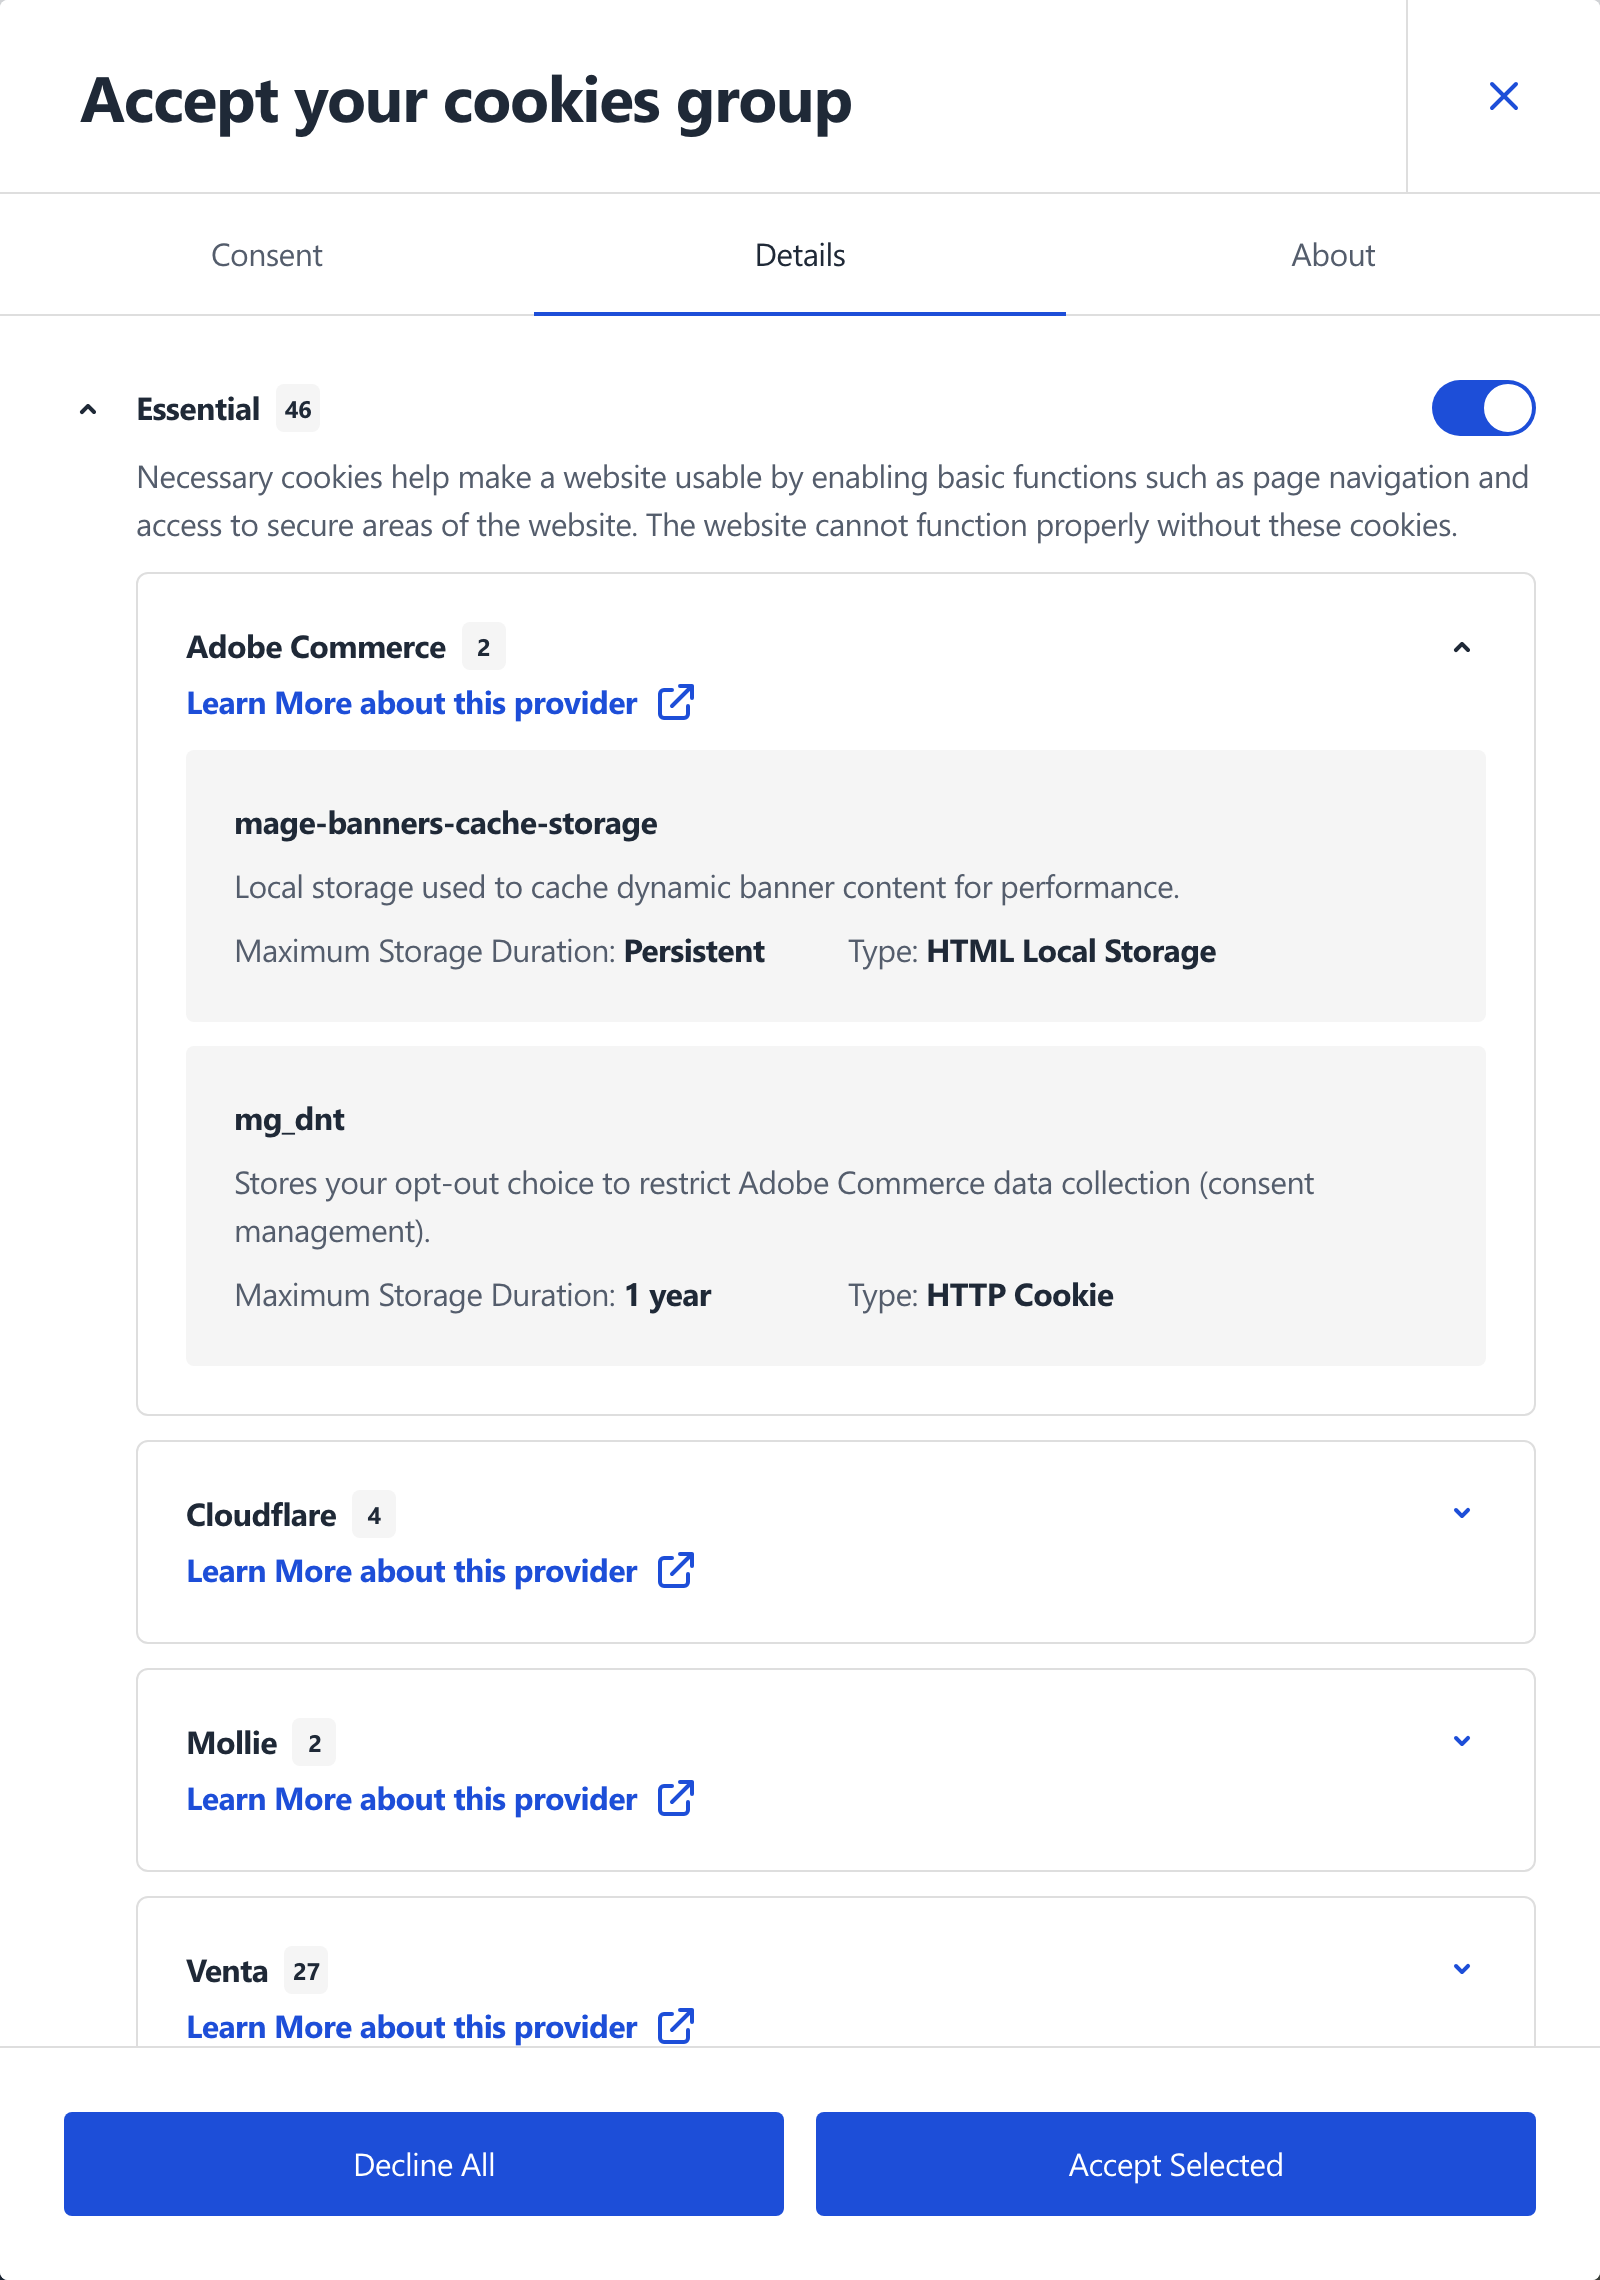
Task: Expand the Venta provider section
Action: 1461,1969
